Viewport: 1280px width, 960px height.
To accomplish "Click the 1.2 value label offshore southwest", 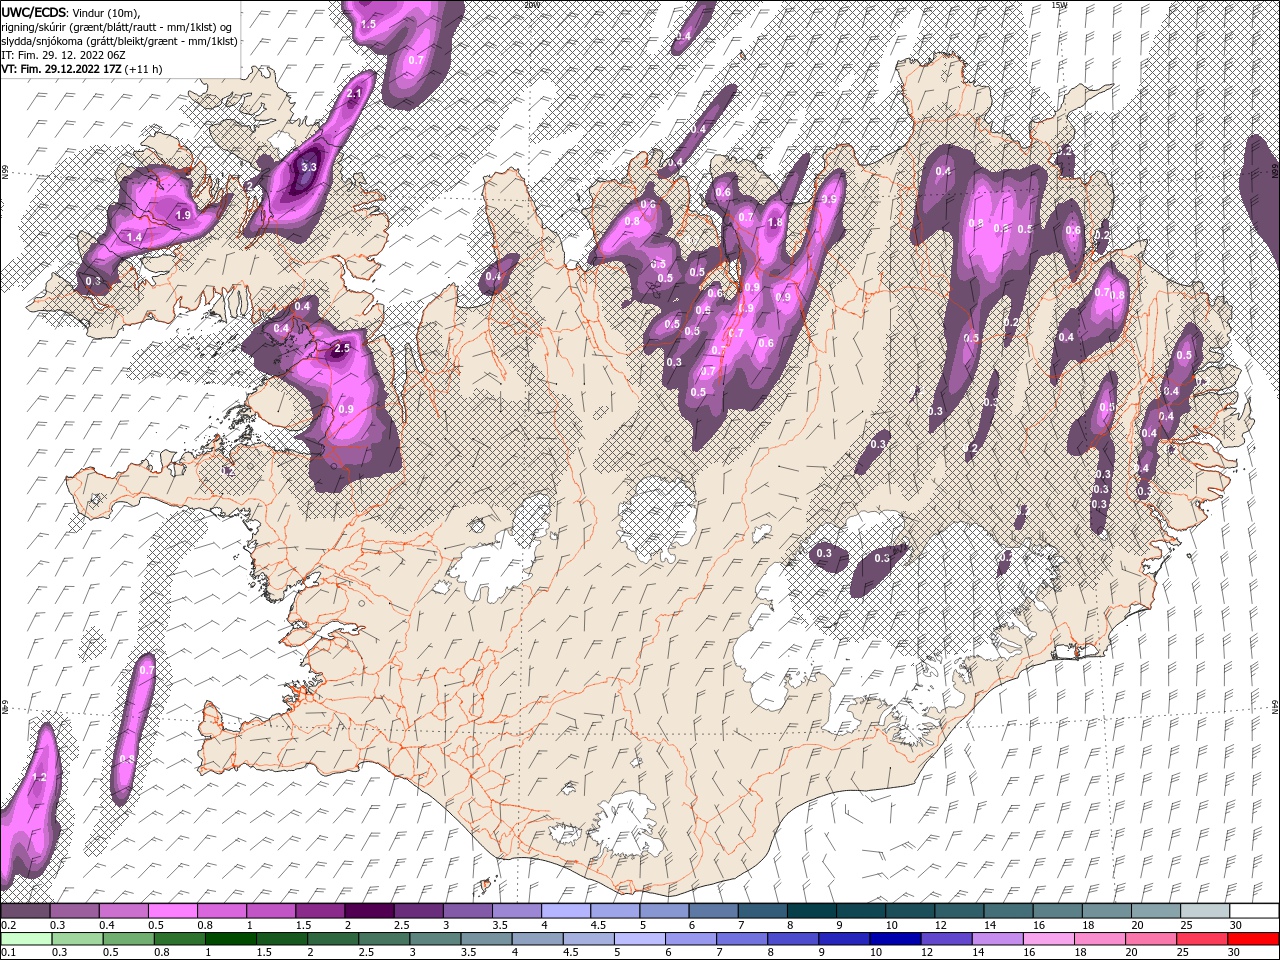I will 40,777.
